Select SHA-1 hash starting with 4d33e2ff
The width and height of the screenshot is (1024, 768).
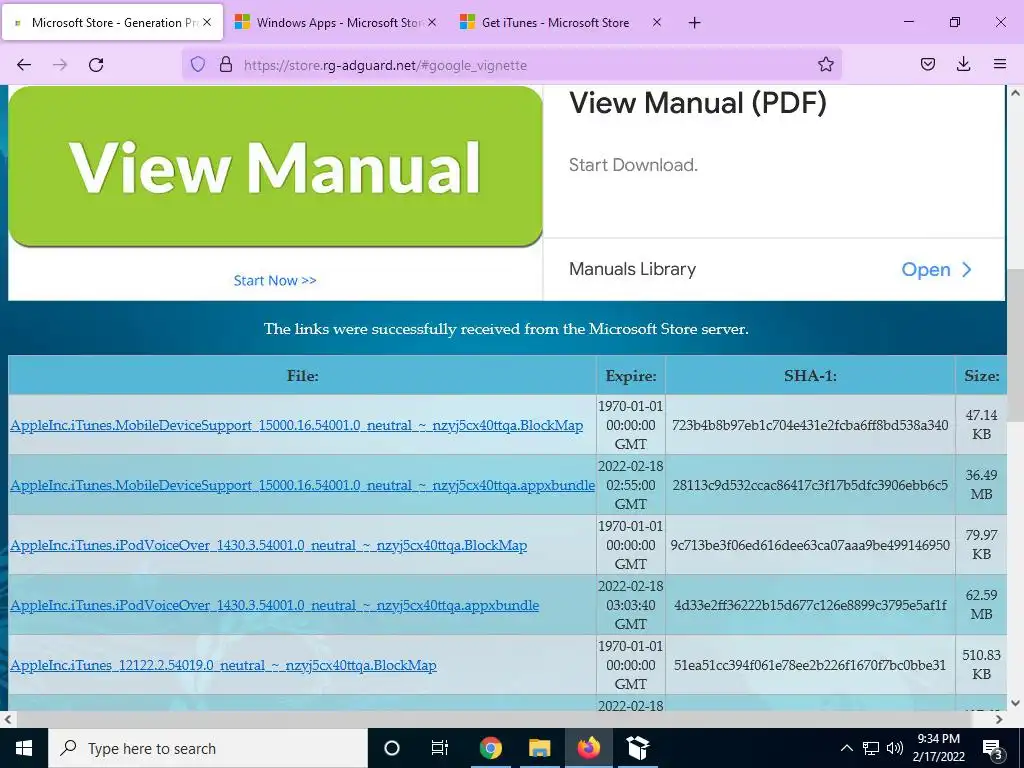click(x=810, y=605)
